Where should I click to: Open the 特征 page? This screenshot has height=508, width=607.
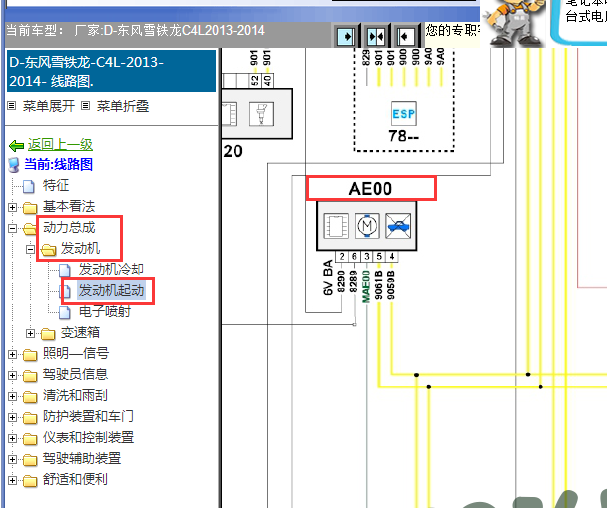tap(56, 185)
